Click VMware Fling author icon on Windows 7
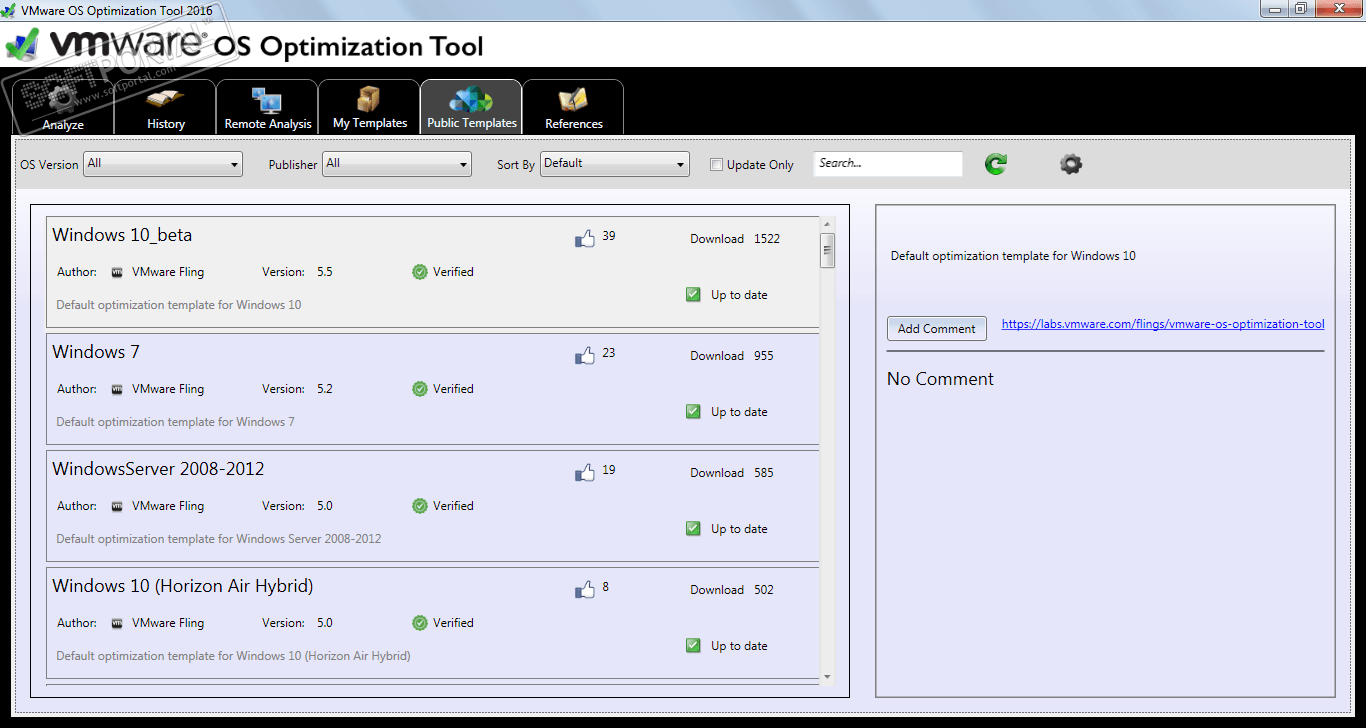Image resolution: width=1366 pixels, height=728 pixels. 117,389
